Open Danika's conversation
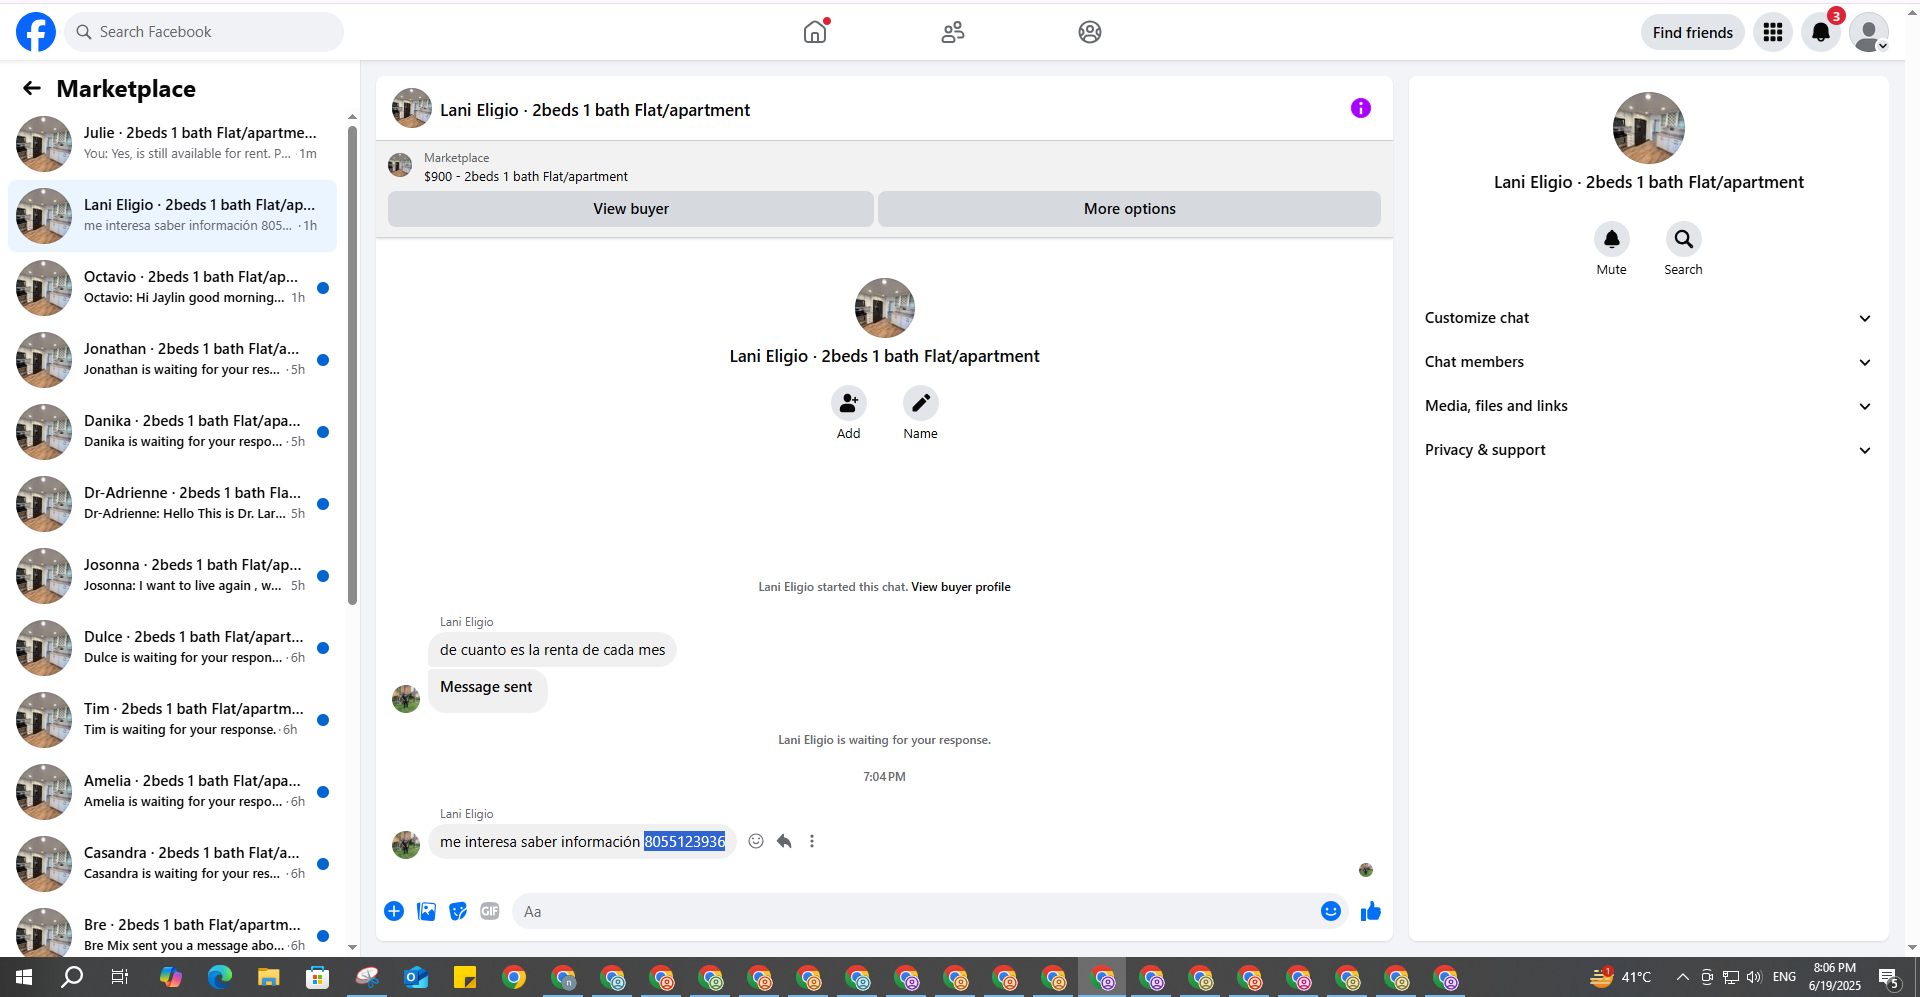 pyautogui.click(x=173, y=432)
